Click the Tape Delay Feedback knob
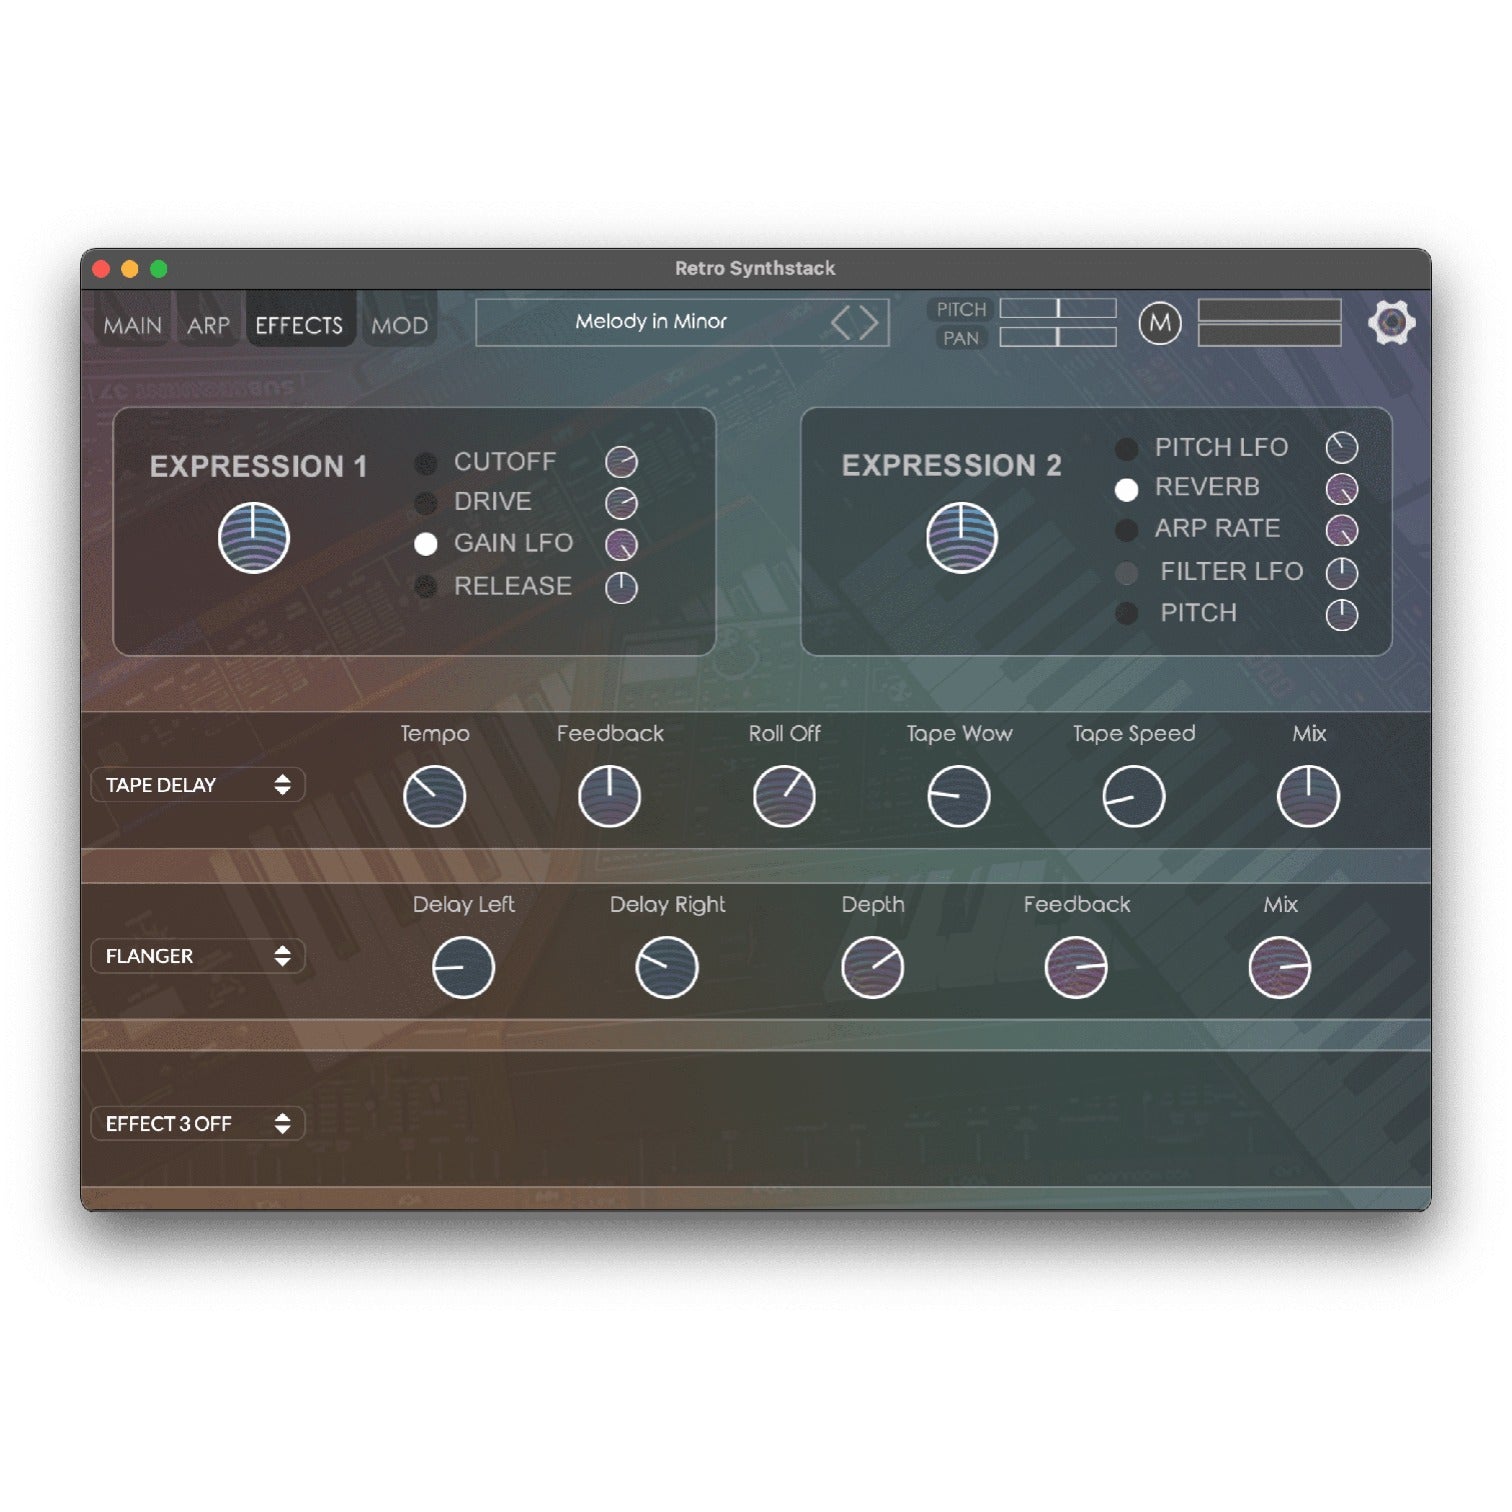This screenshot has width=1512, height=1512. pos(609,797)
